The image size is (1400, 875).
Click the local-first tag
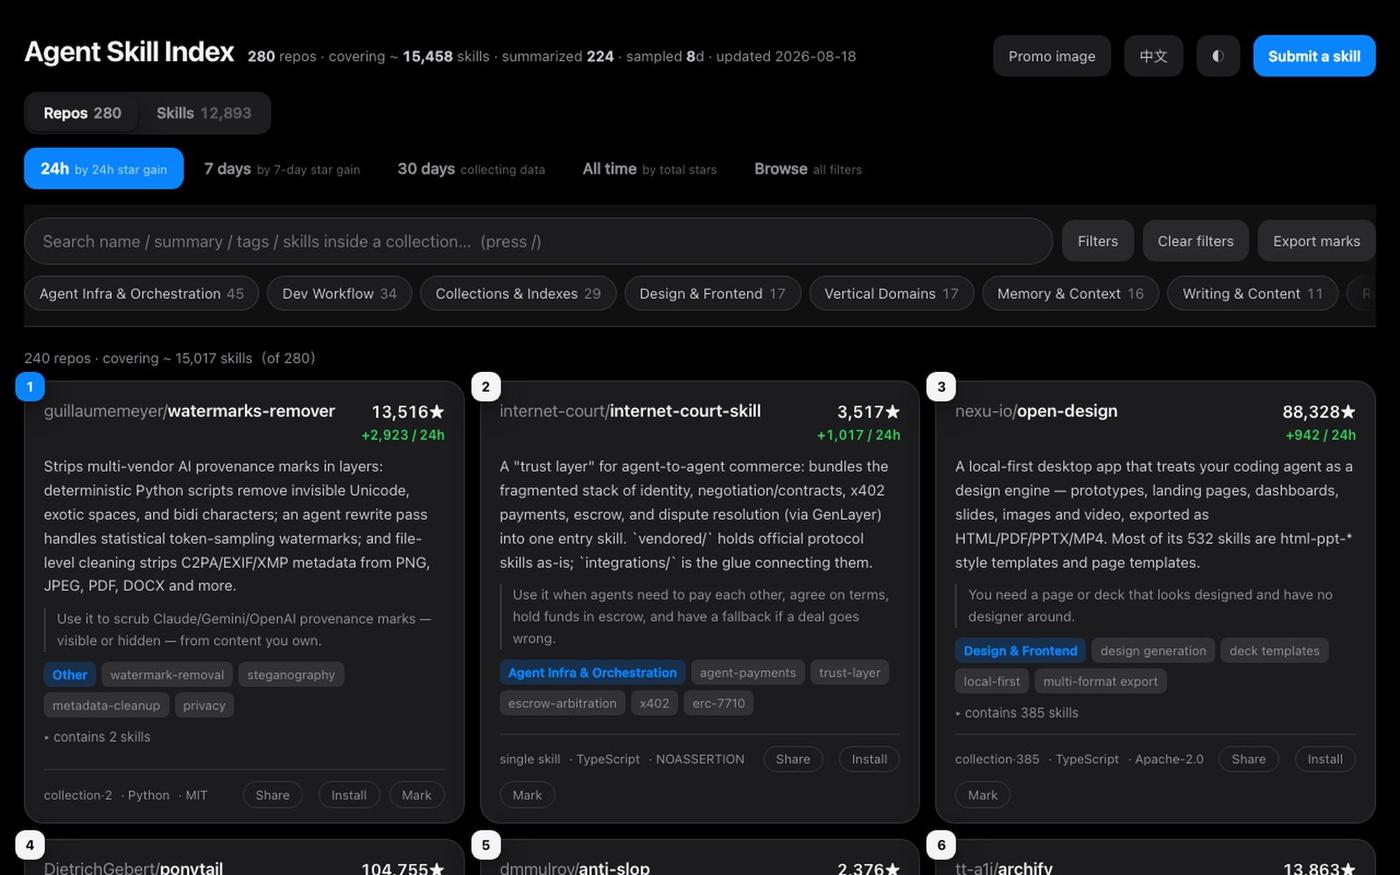click(x=992, y=681)
